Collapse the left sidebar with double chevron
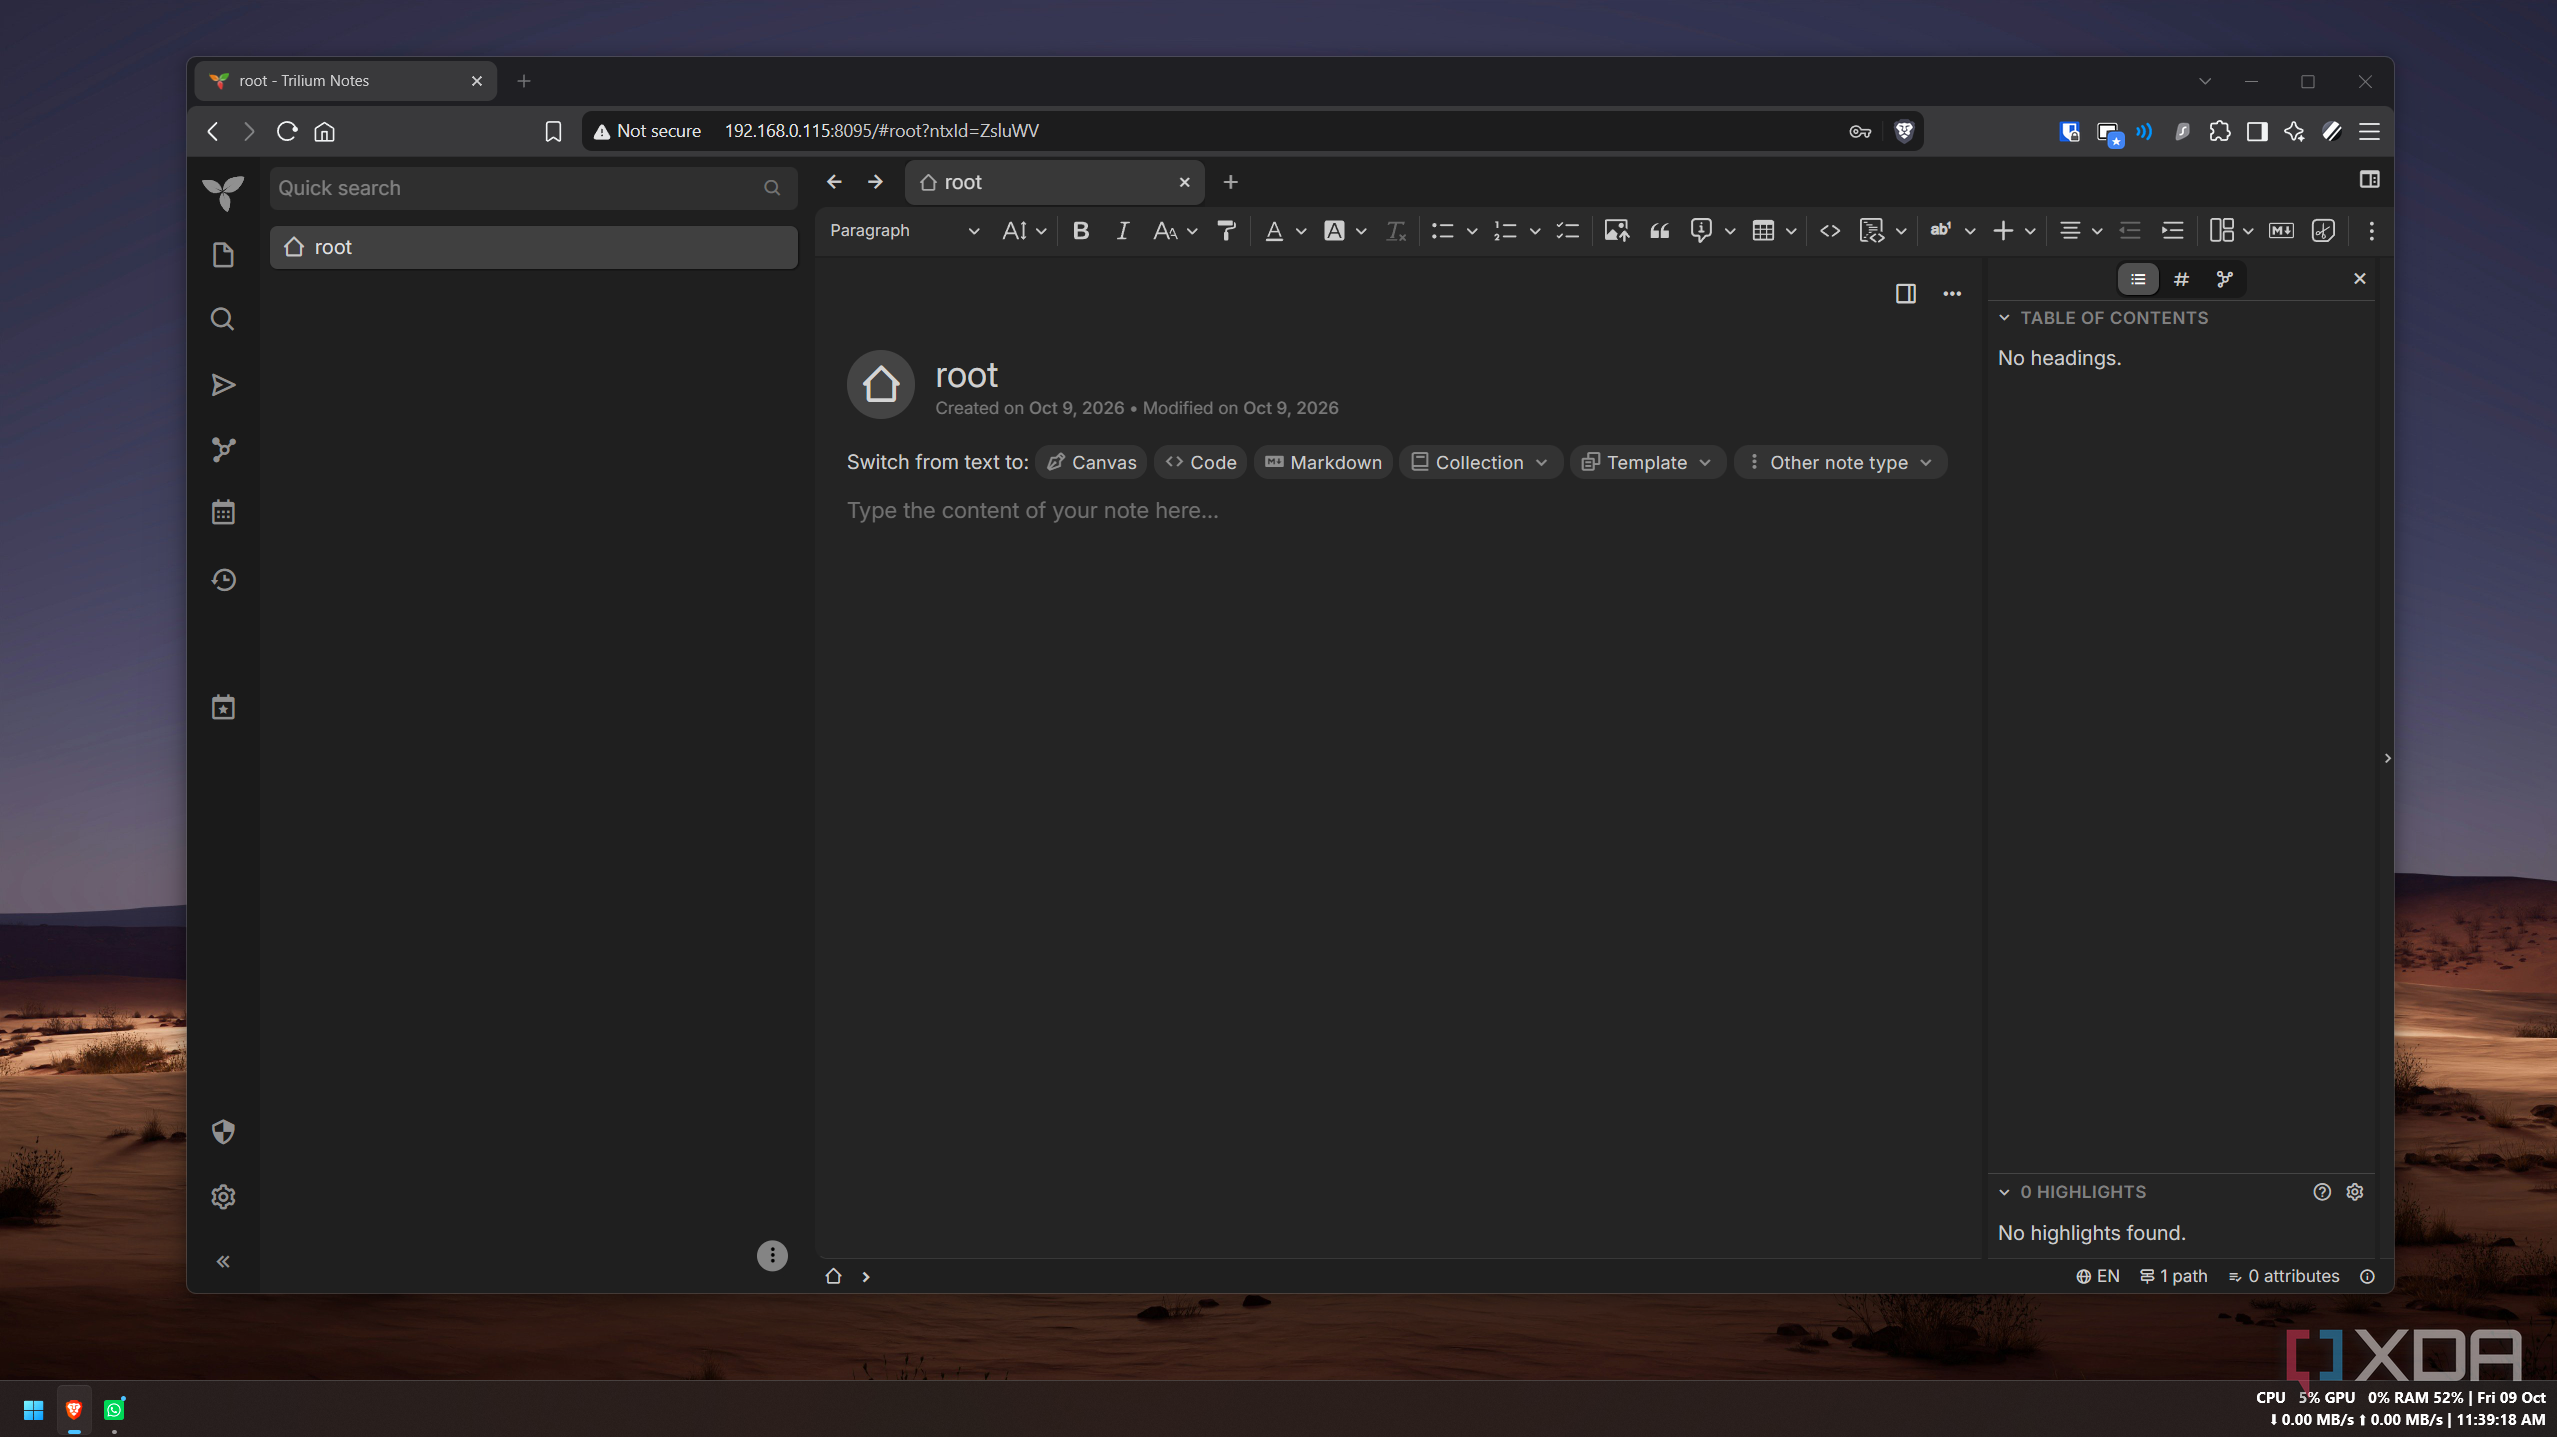Image resolution: width=2557 pixels, height=1437 pixels. pyautogui.click(x=223, y=1262)
